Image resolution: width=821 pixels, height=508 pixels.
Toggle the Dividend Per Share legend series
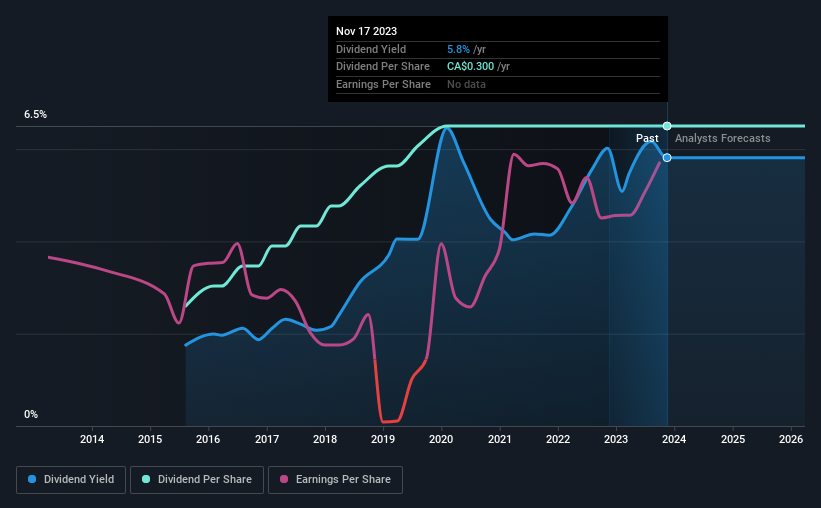(x=197, y=480)
